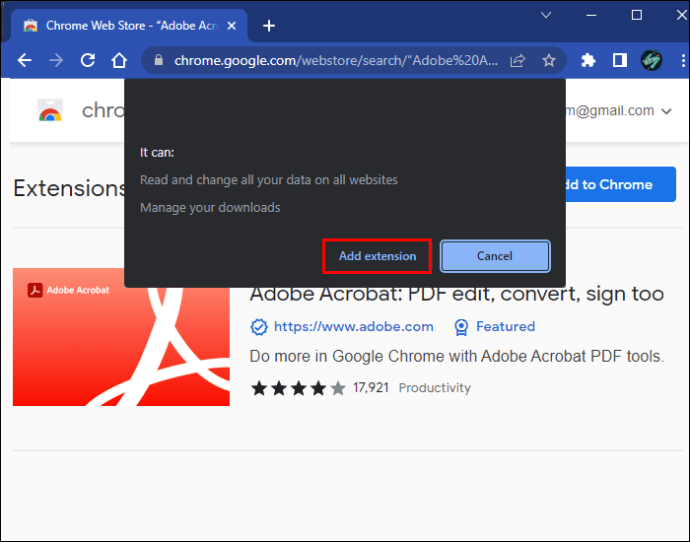This screenshot has height=542, width=690.
Task: Click the Productivity category label
Action: click(434, 388)
